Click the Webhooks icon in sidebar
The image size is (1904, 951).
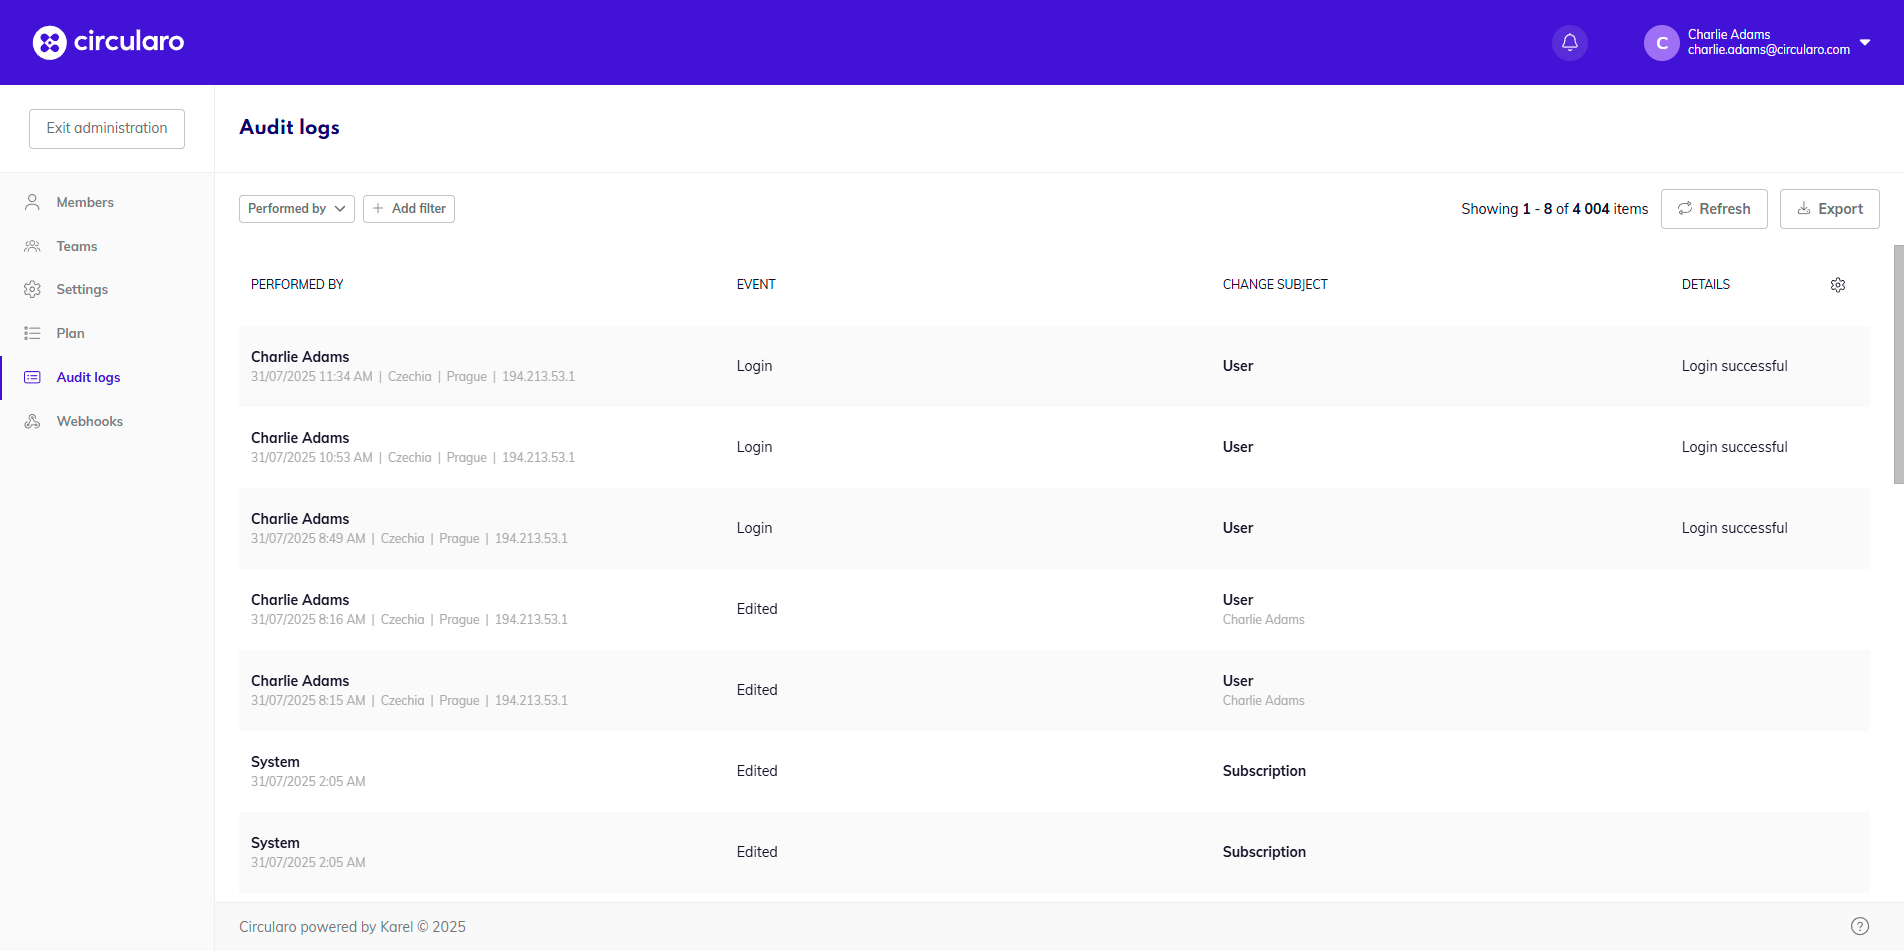tap(32, 421)
